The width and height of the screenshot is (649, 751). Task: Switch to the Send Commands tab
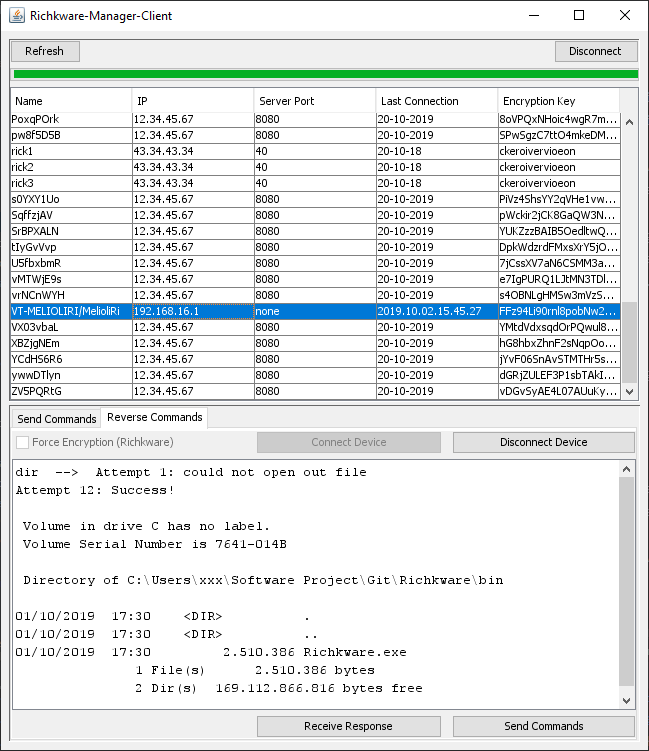[57, 419]
